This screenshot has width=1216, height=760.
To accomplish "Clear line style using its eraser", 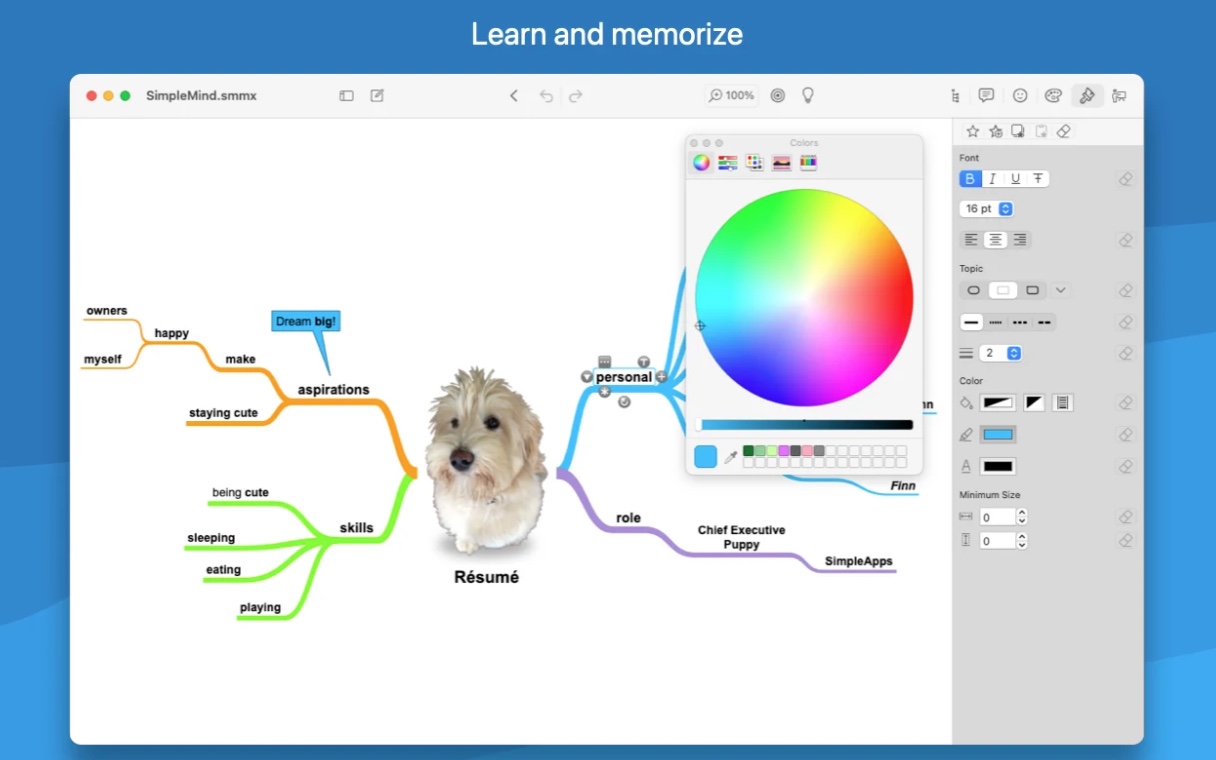I will pos(1126,322).
